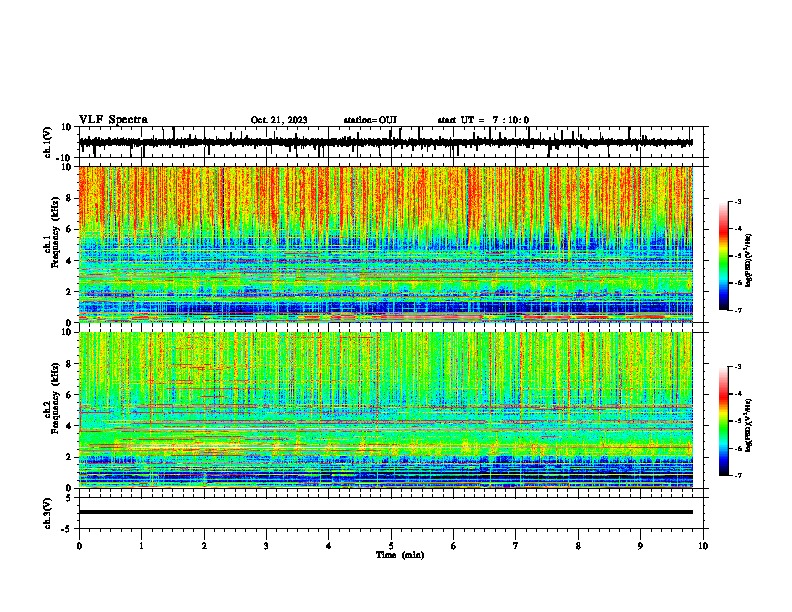Click the log(PSD) label beside ch.2 color bar
Image resolution: width=792 pixels, height=612 pixels.
(x=748, y=425)
